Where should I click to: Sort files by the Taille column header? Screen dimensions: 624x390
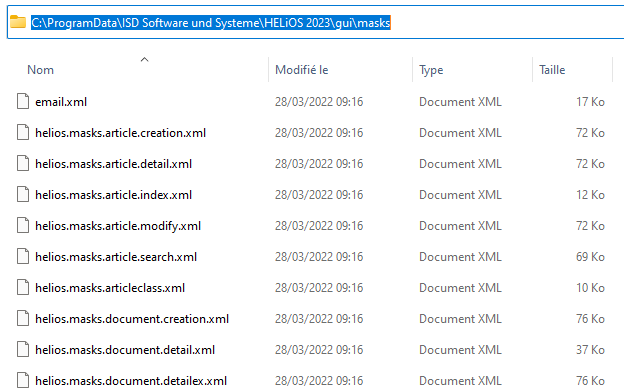pos(552,70)
